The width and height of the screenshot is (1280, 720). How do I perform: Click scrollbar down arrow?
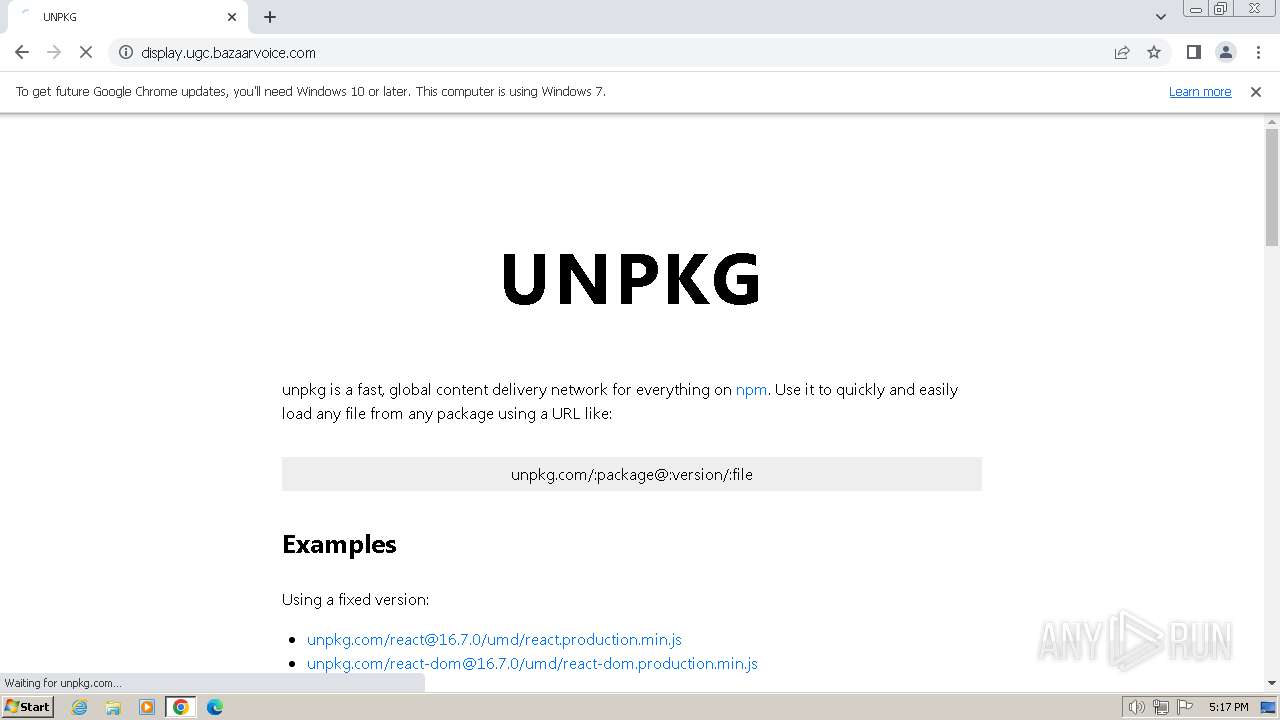pyautogui.click(x=1272, y=683)
